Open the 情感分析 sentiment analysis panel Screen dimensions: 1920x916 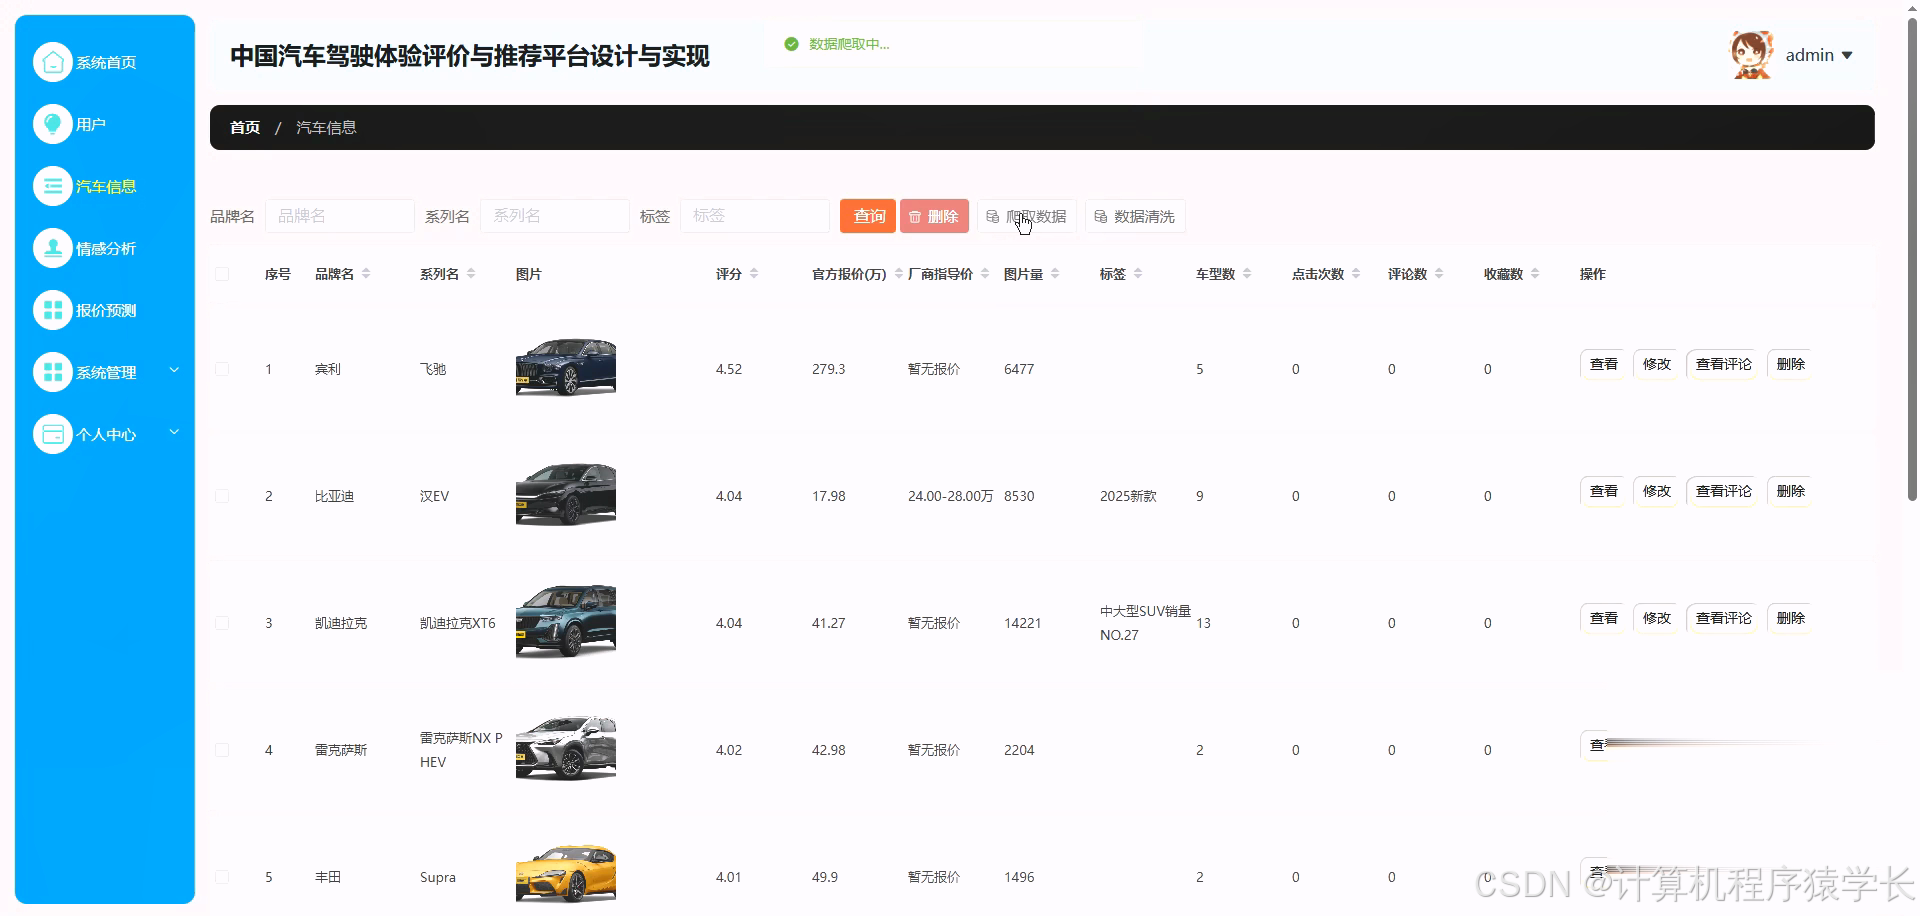[x=53, y=248]
